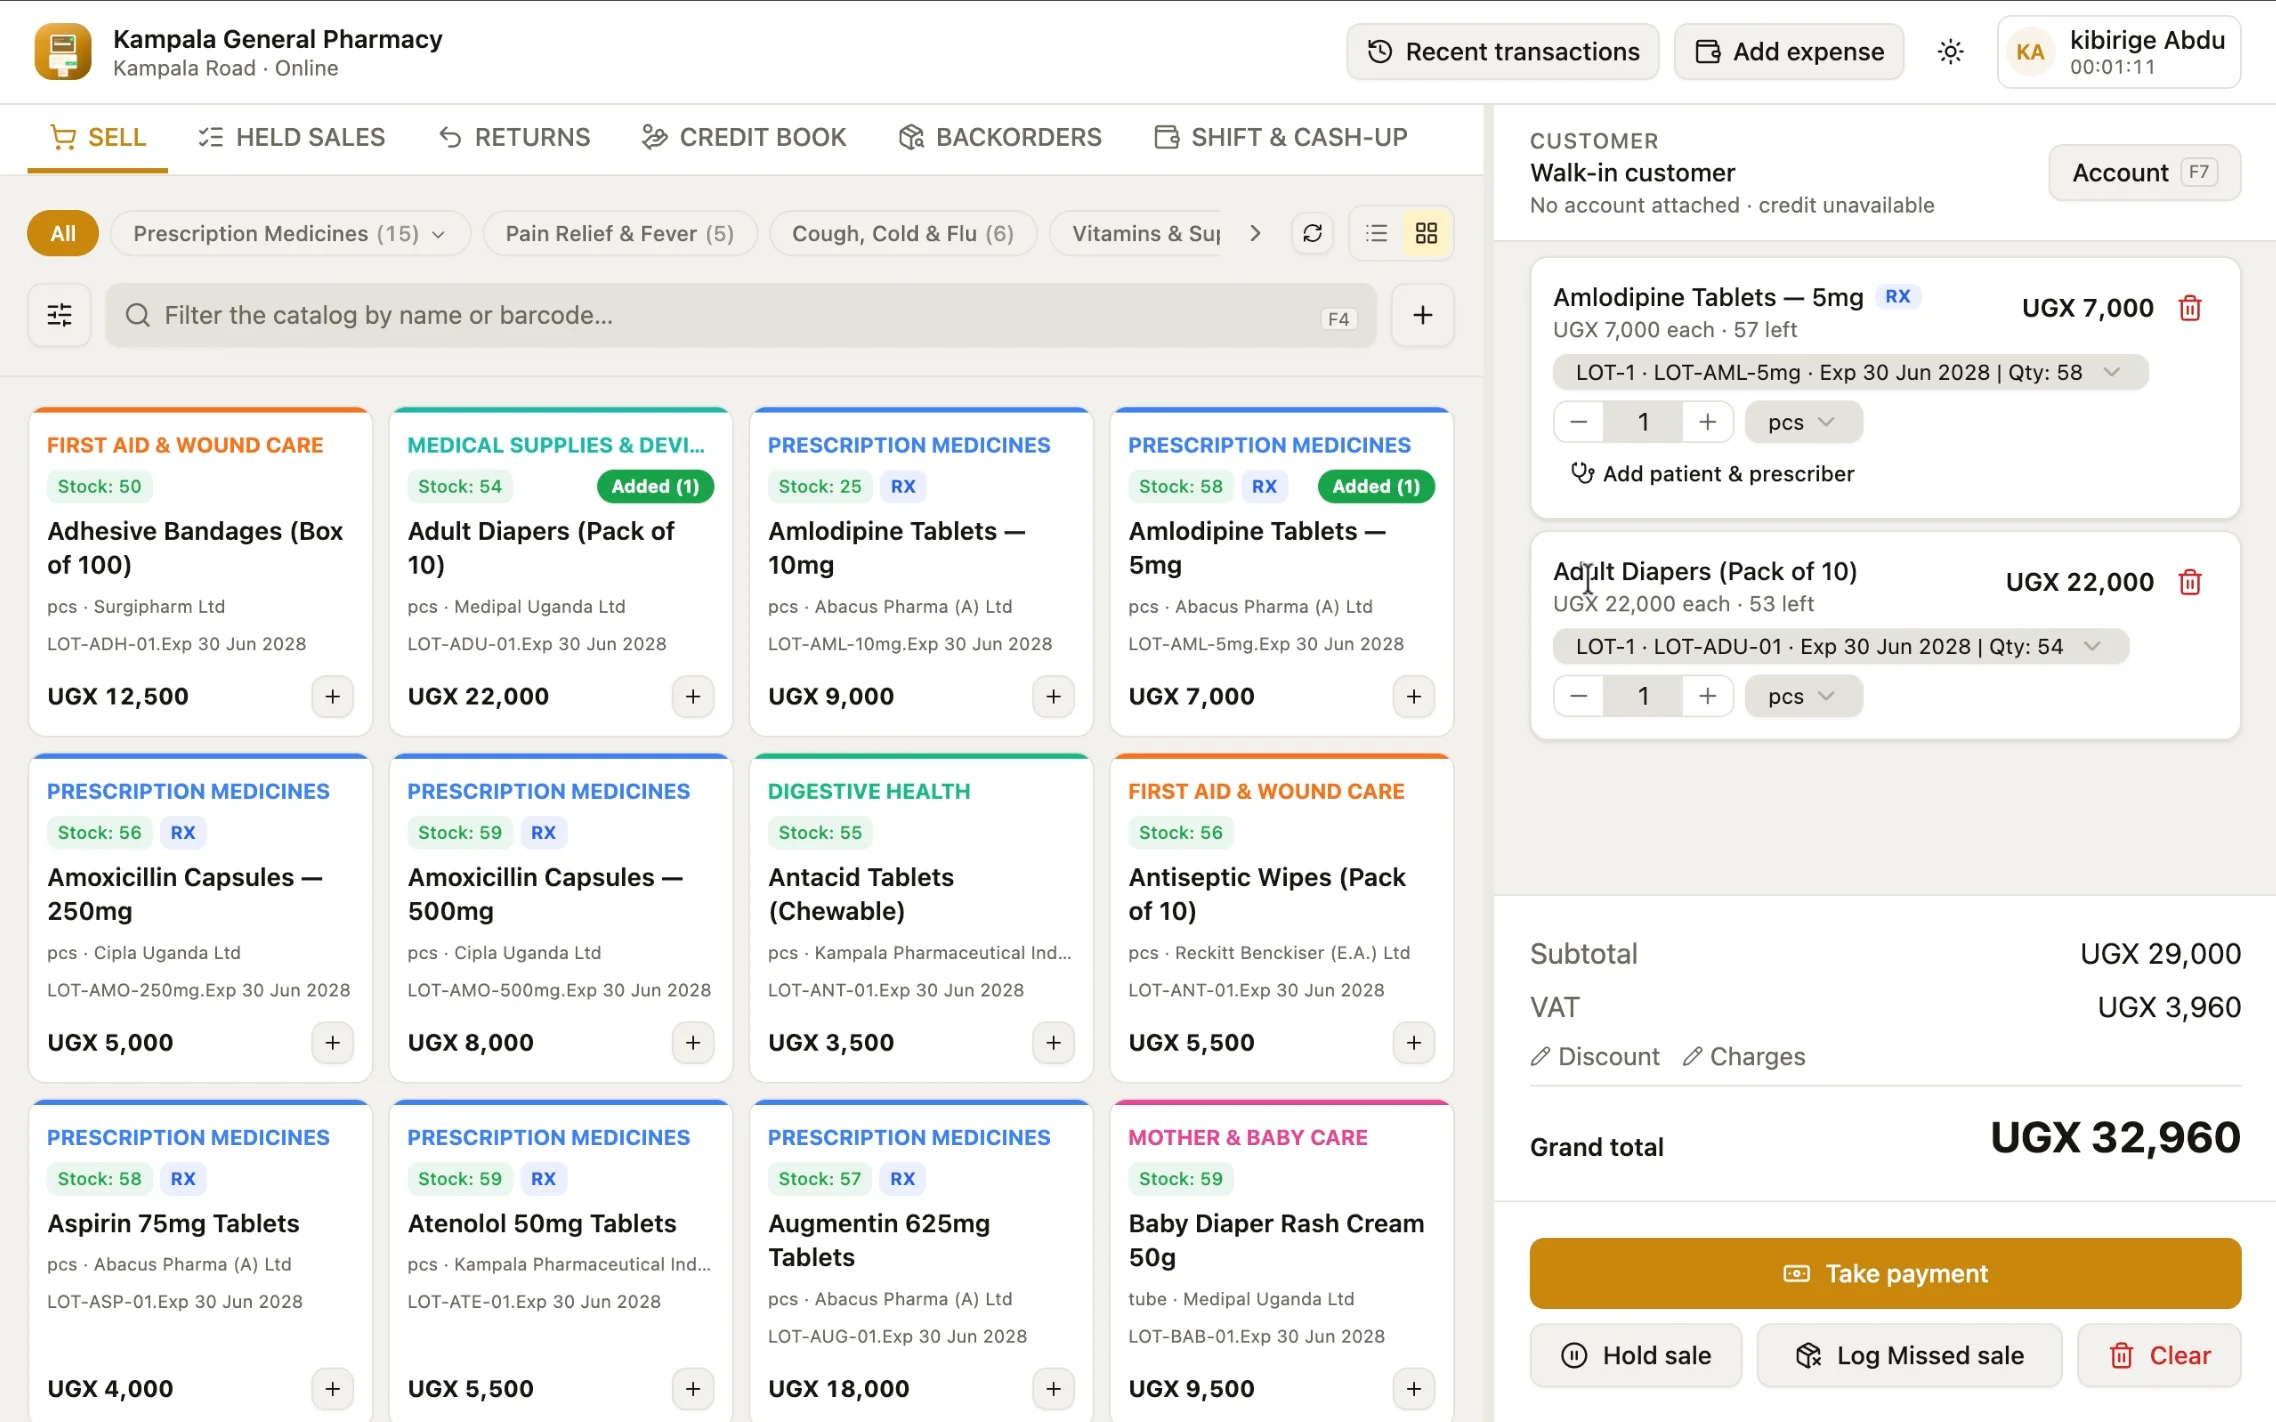2276x1422 pixels.
Task: Change Amlodipine unit pcs dropdown
Action: coord(1803,422)
